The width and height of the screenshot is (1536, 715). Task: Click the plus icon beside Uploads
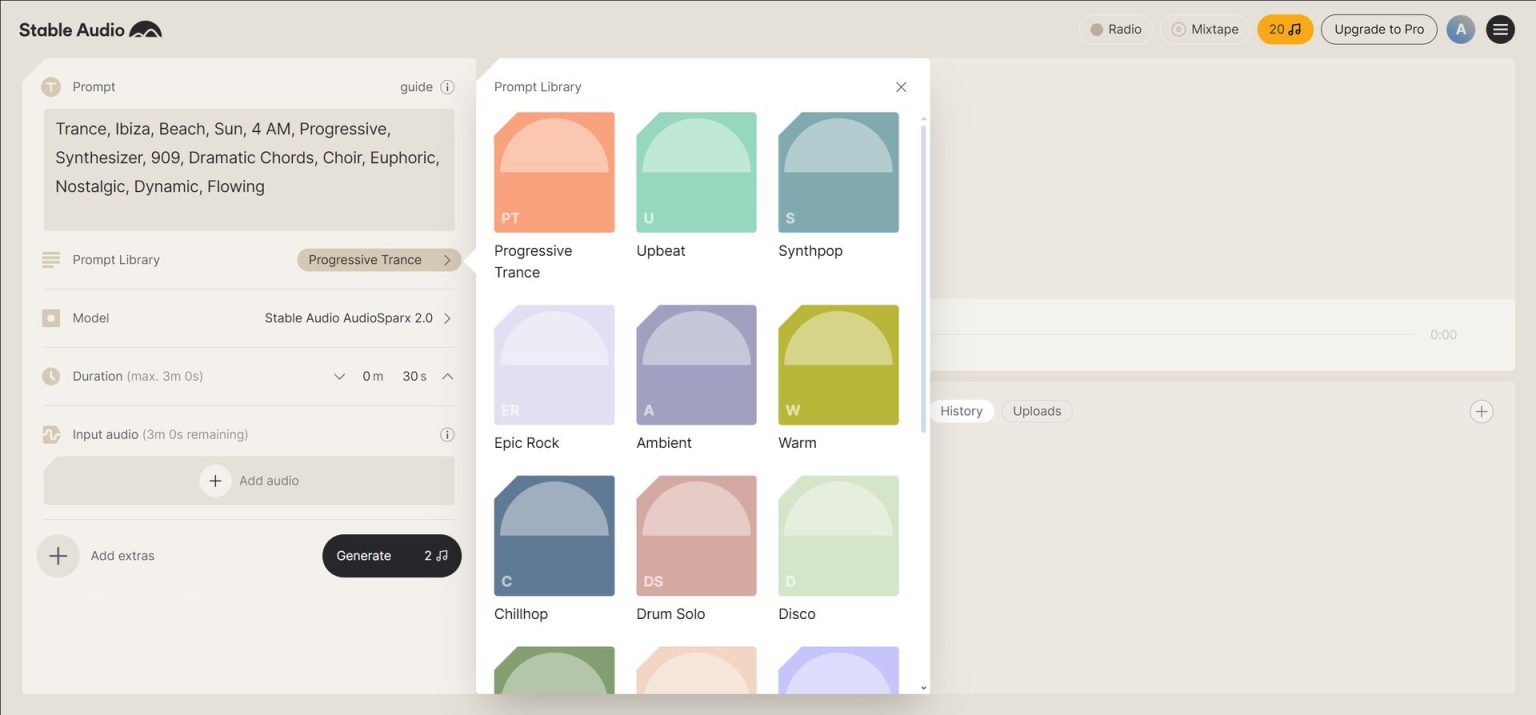[1481, 411]
